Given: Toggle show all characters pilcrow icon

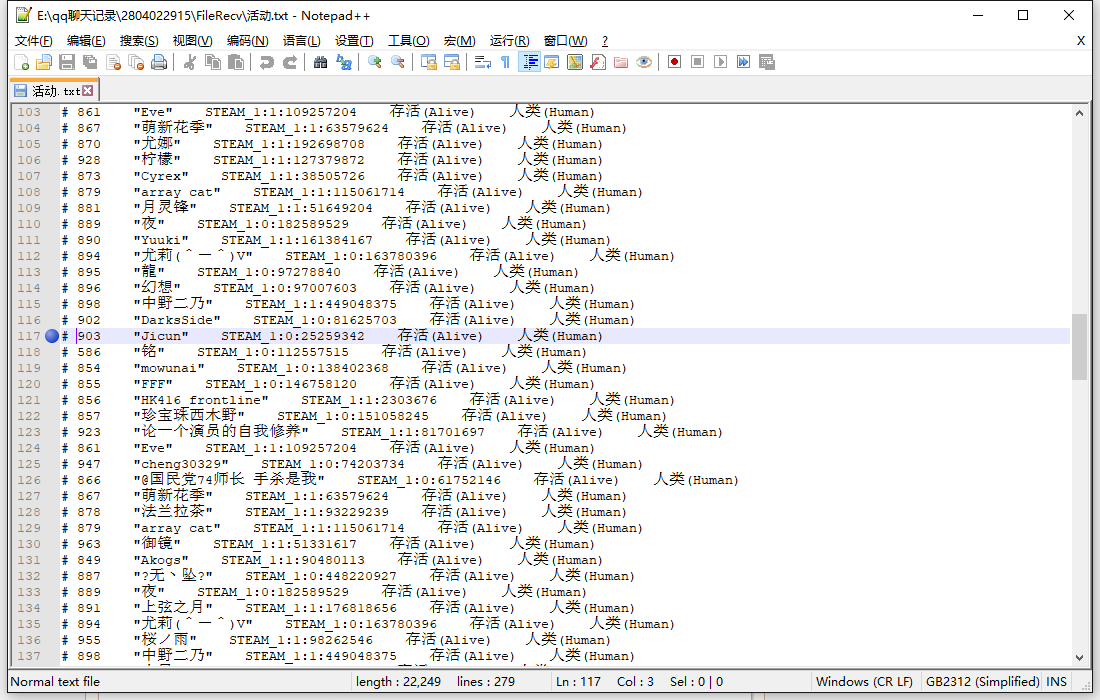Looking at the screenshot, I should [x=505, y=62].
